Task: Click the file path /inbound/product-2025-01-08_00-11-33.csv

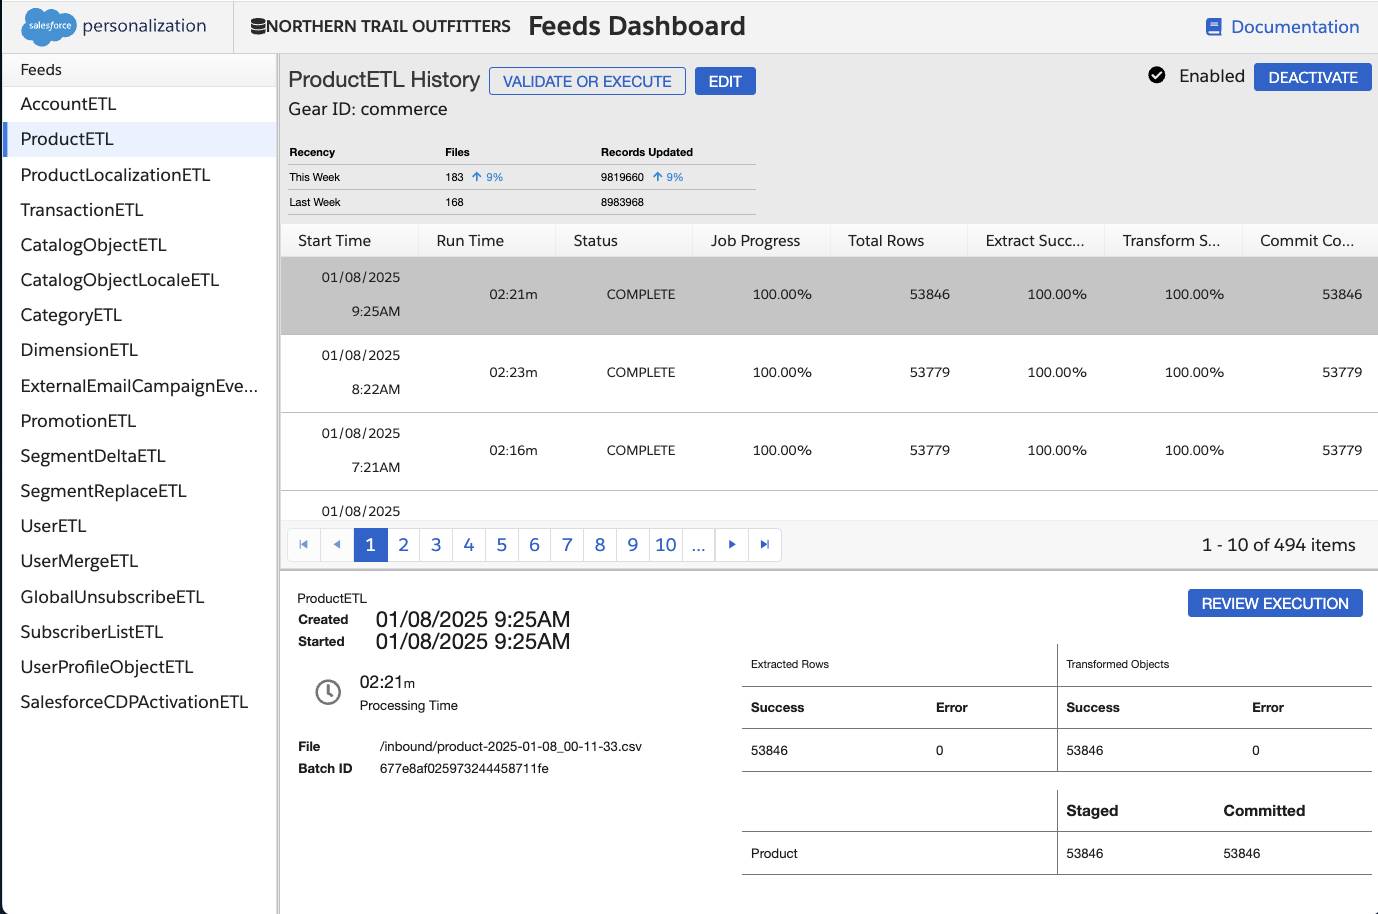Action: [511, 747]
